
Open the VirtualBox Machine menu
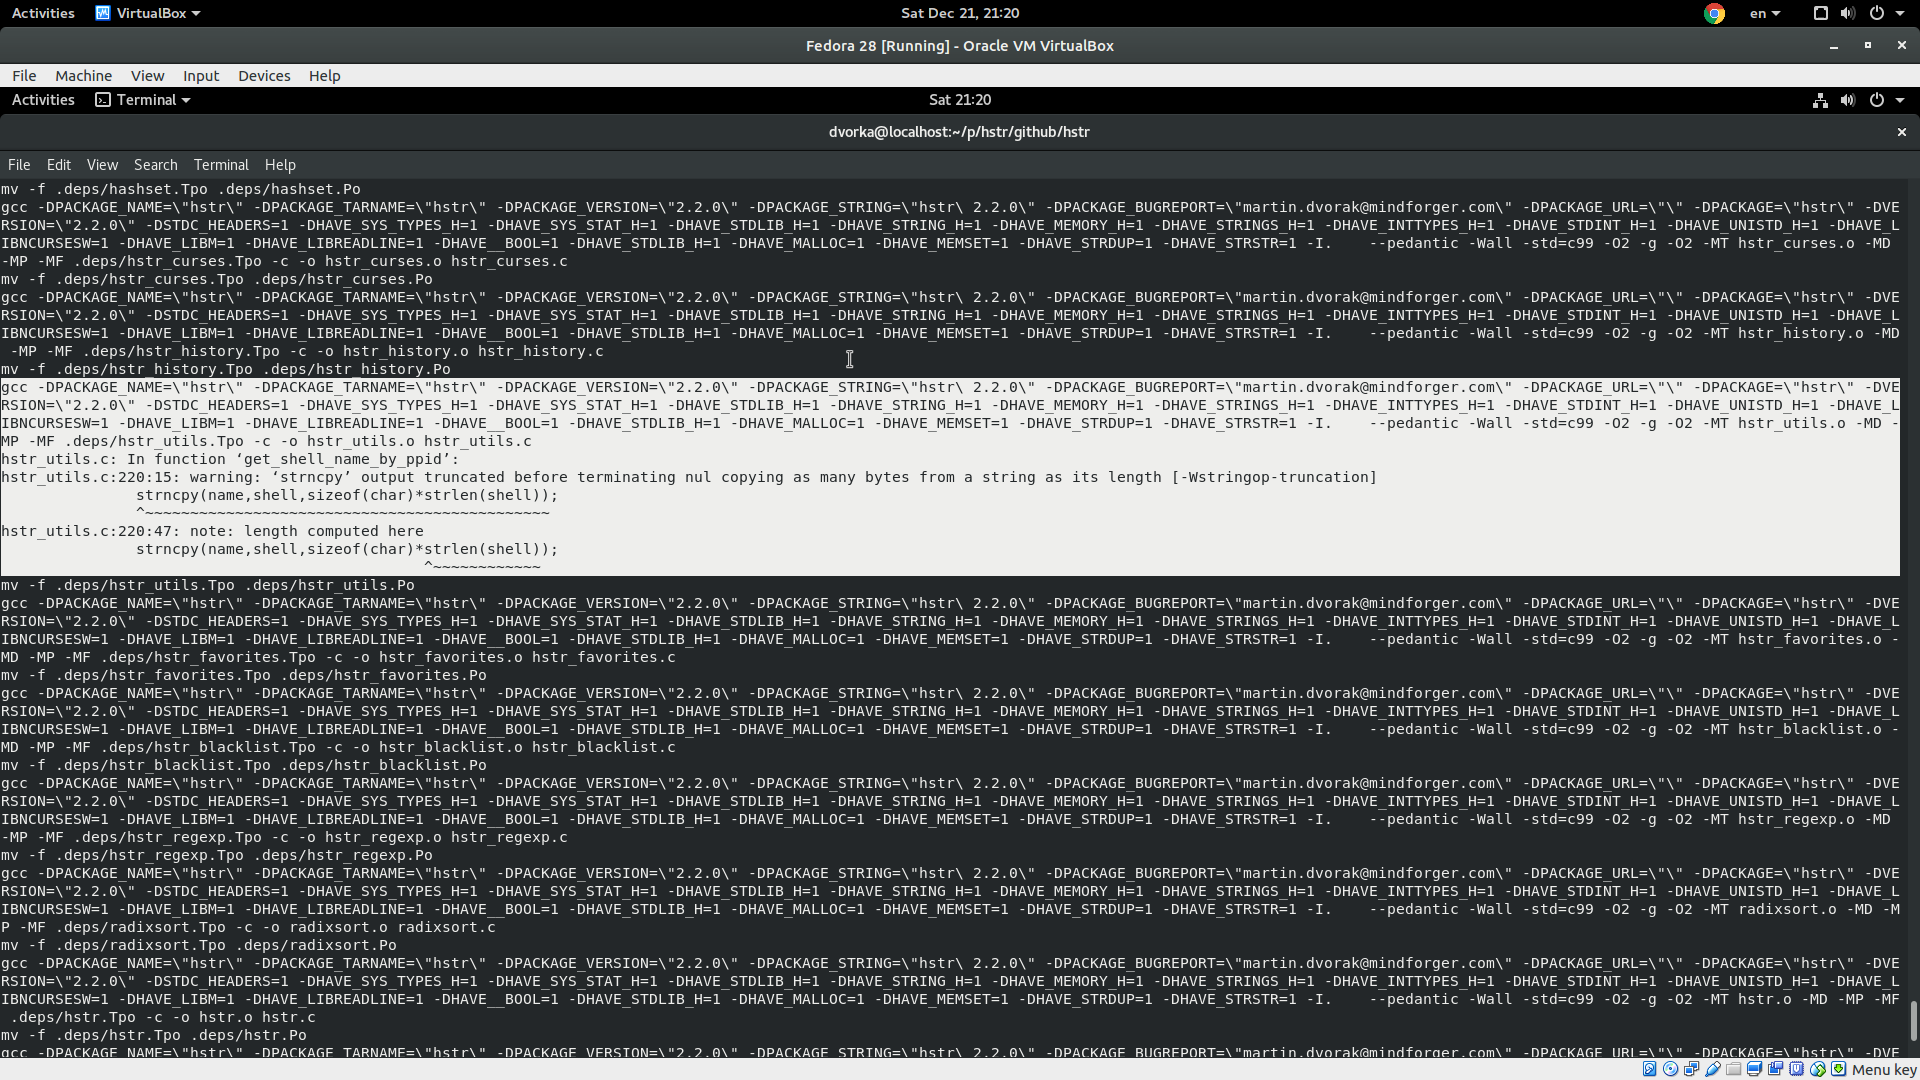pyautogui.click(x=83, y=76)
